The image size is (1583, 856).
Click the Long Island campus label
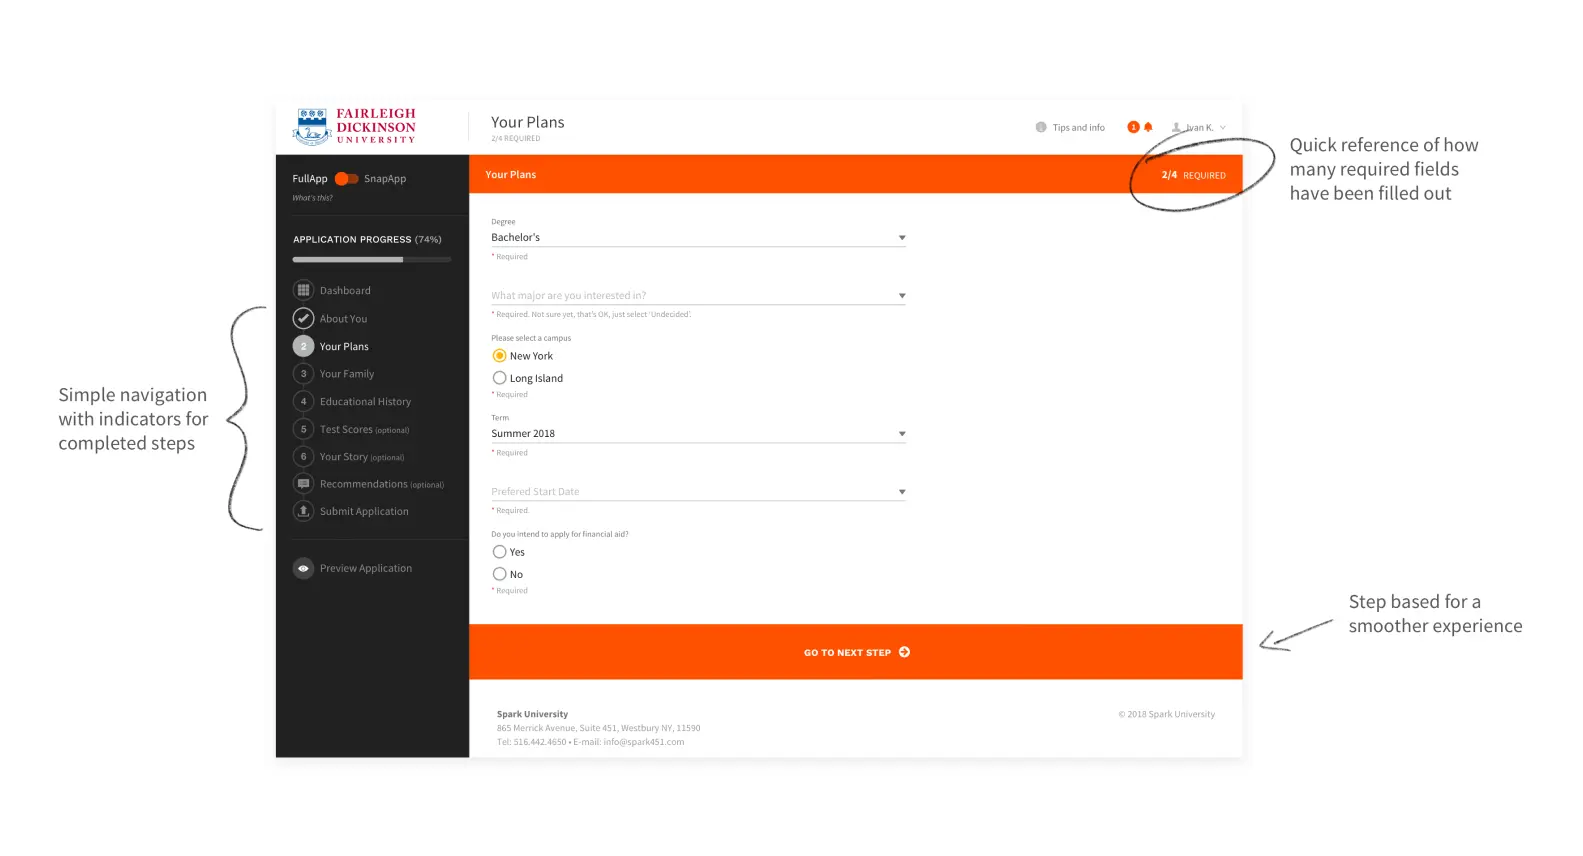tap(536, 378)
